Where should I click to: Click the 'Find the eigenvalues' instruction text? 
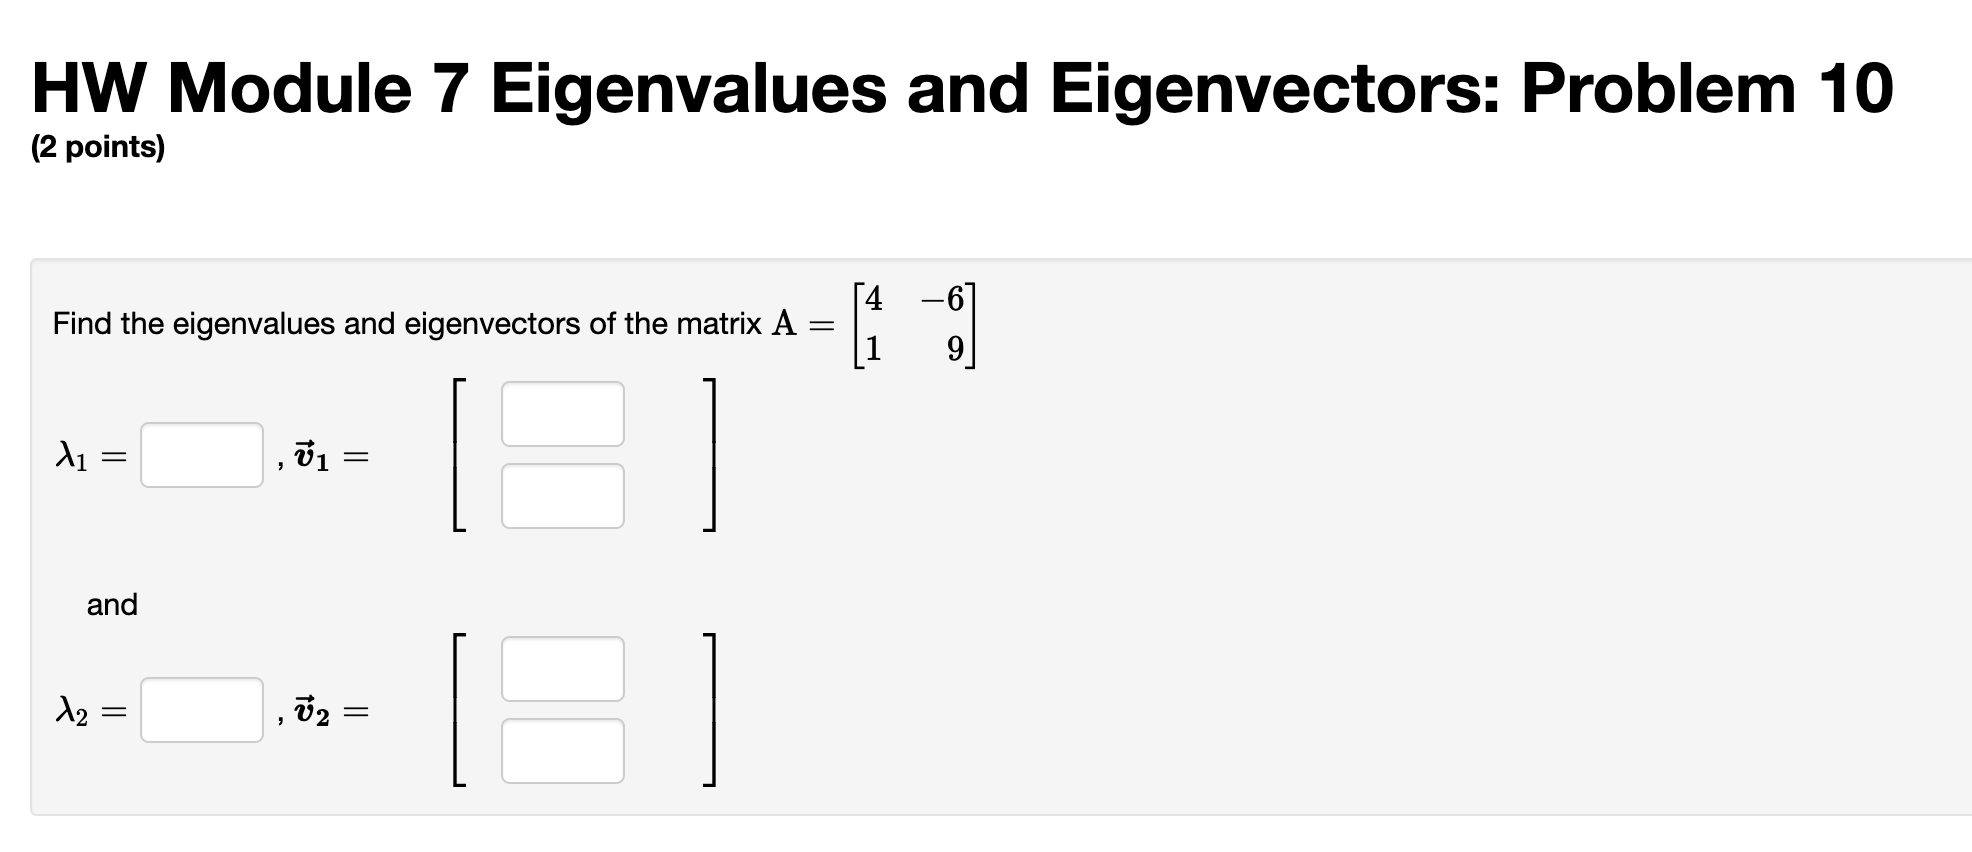point(400,323)
